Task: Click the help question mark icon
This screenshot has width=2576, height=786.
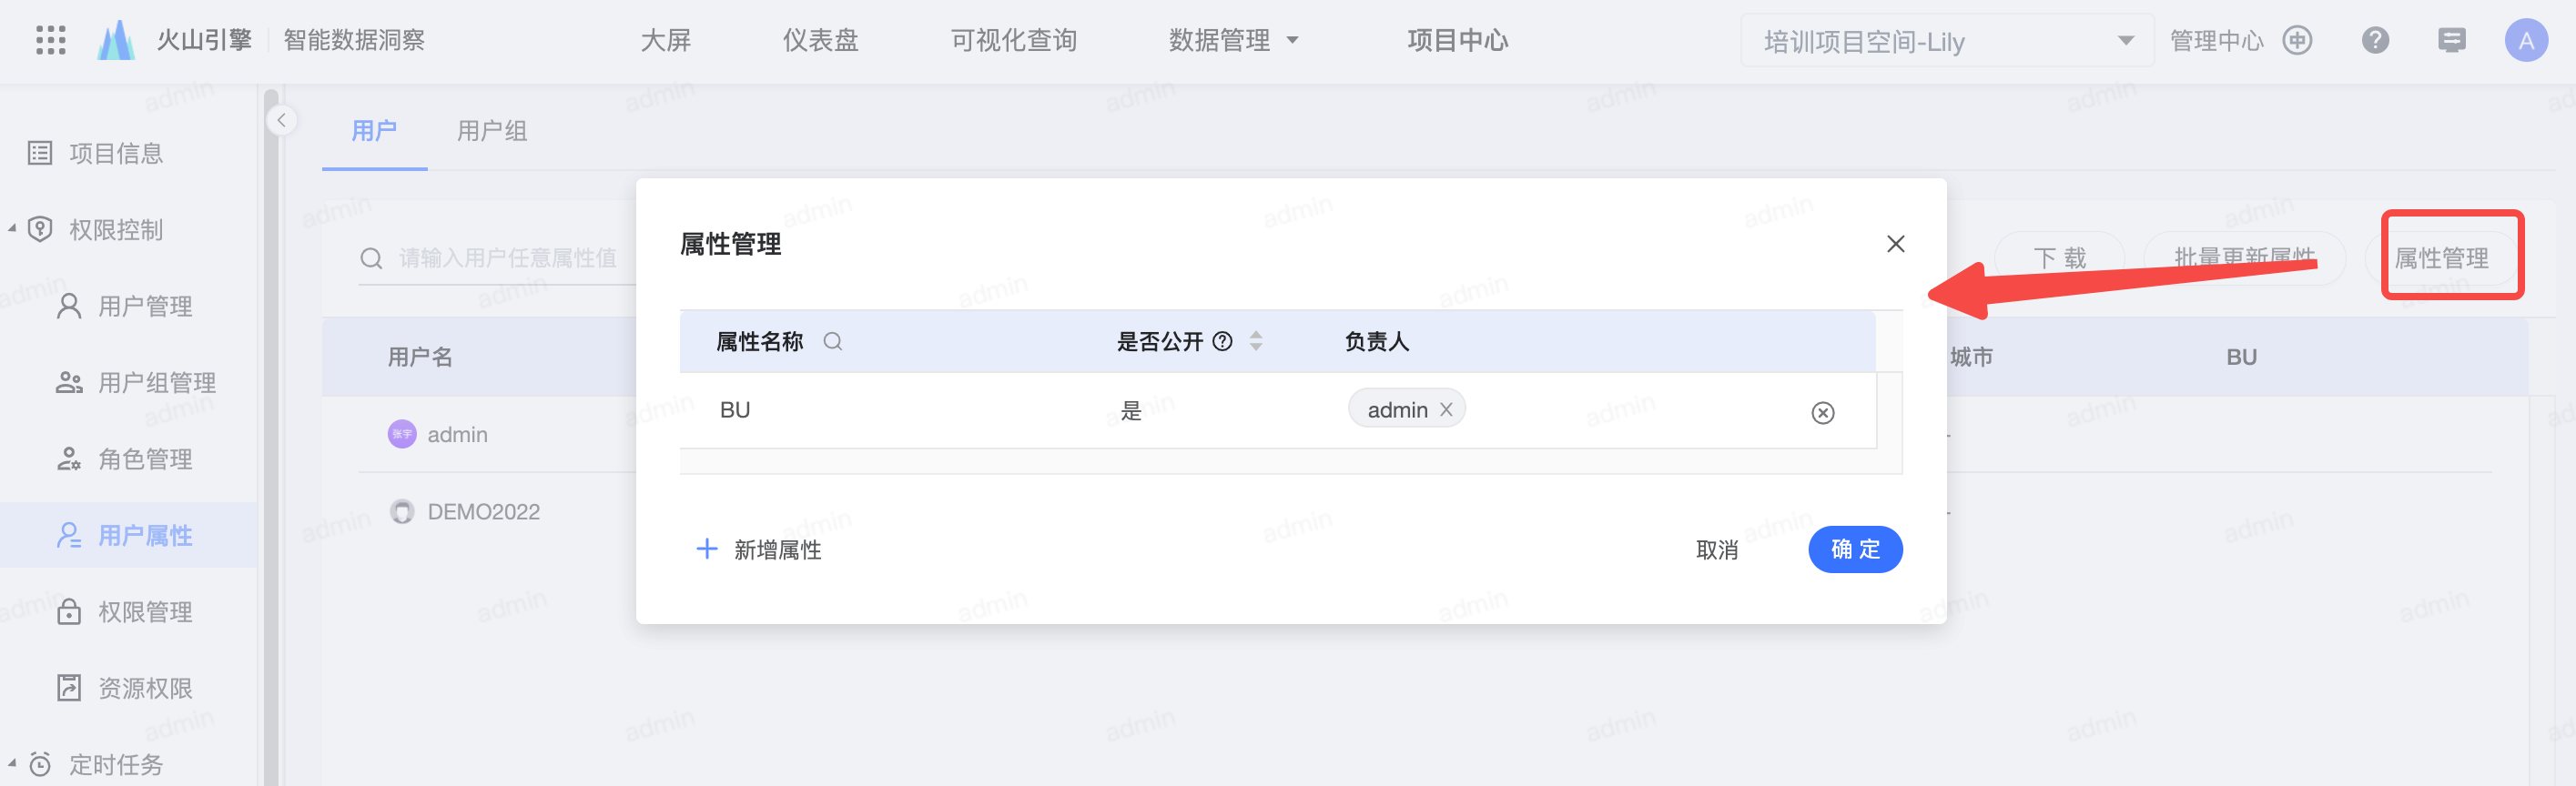Action: pyautogui.click(x=2375, y=41)
